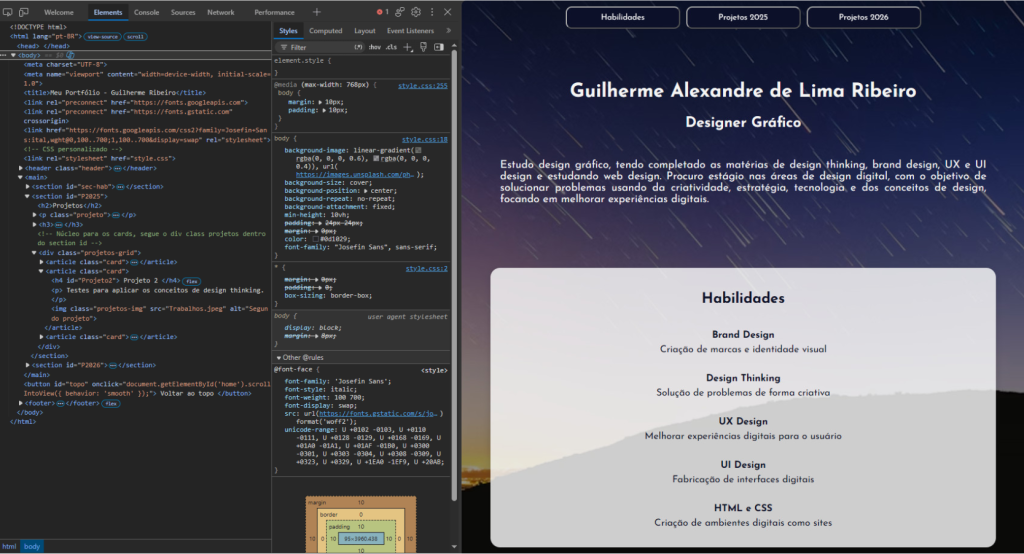Open style.css:18 source link
Image resolution: width=1024 pixels, height=554 pixels.
tap(424, 139)
